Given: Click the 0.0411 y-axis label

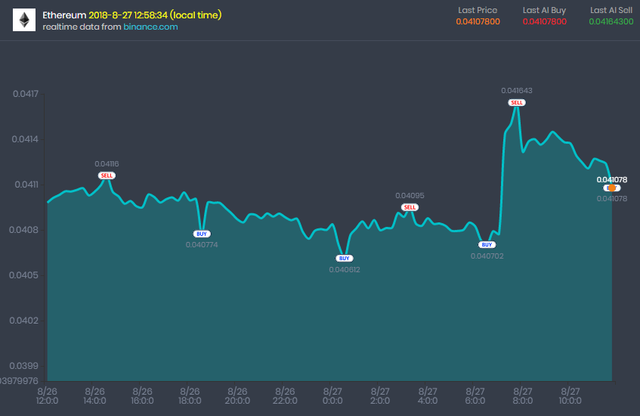Looking at the screenshot, I should click(27, 185).
